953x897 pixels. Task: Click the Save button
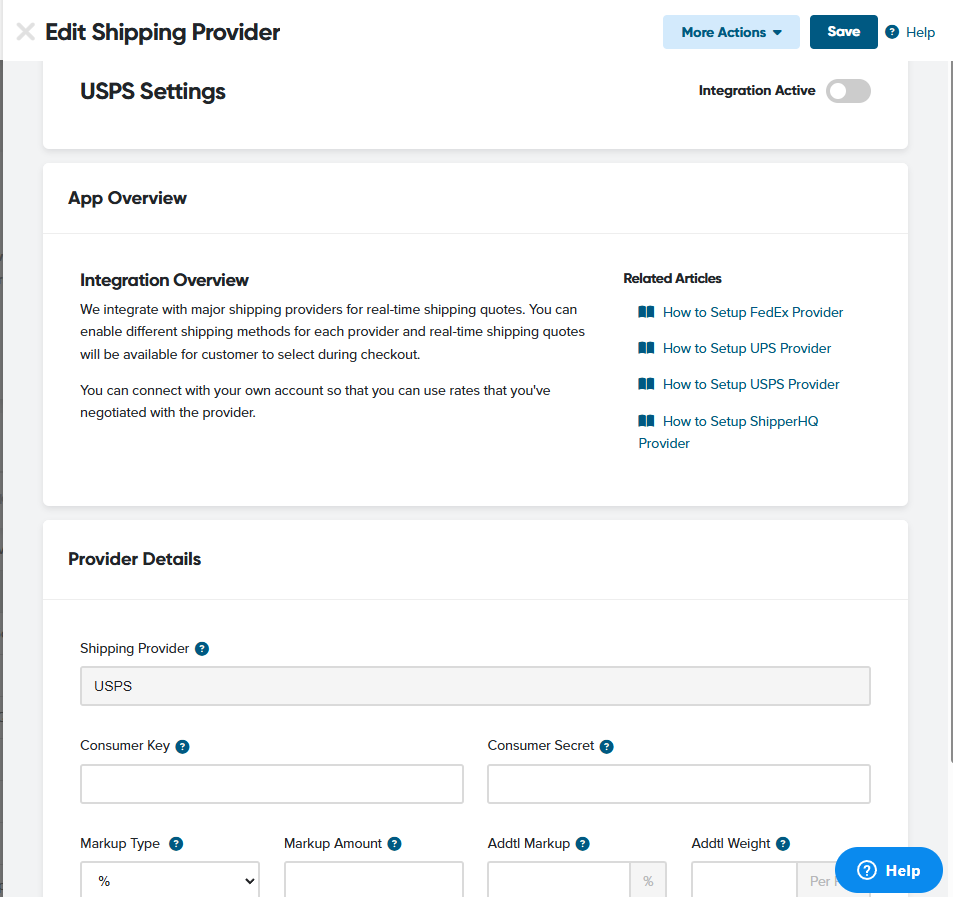point(843,32)
